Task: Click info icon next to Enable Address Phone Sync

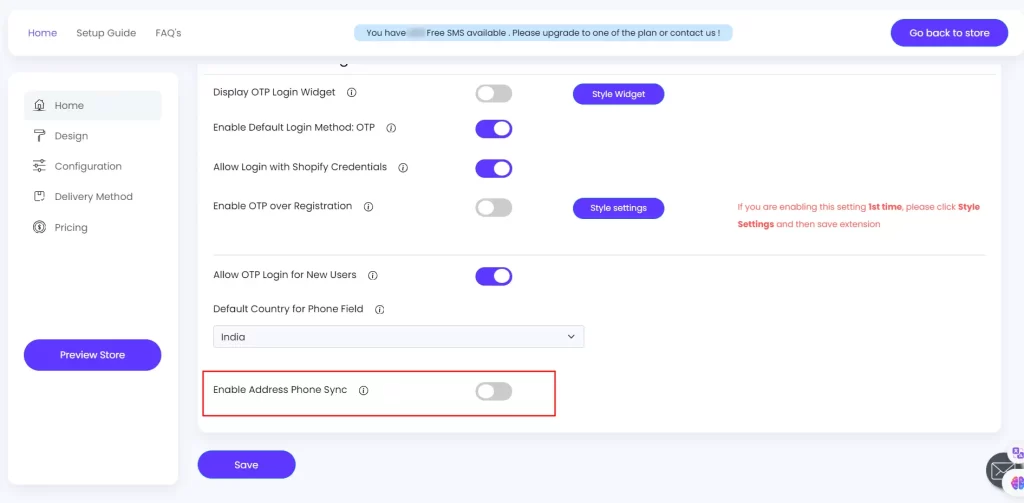Action: [363, 390]
